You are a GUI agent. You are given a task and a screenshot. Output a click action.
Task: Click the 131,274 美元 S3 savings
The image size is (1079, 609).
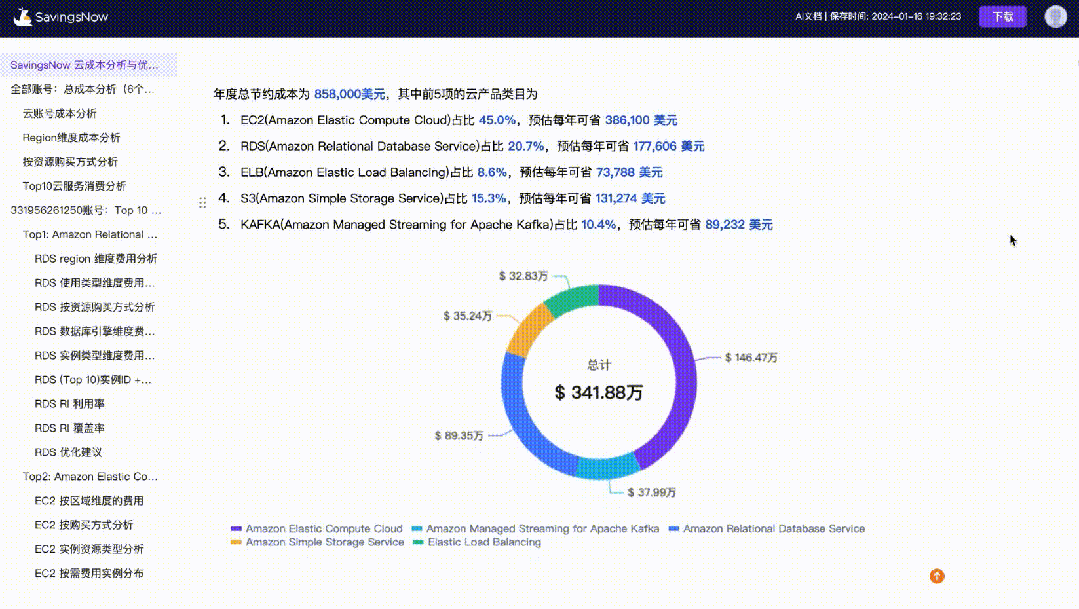point(630,199)
